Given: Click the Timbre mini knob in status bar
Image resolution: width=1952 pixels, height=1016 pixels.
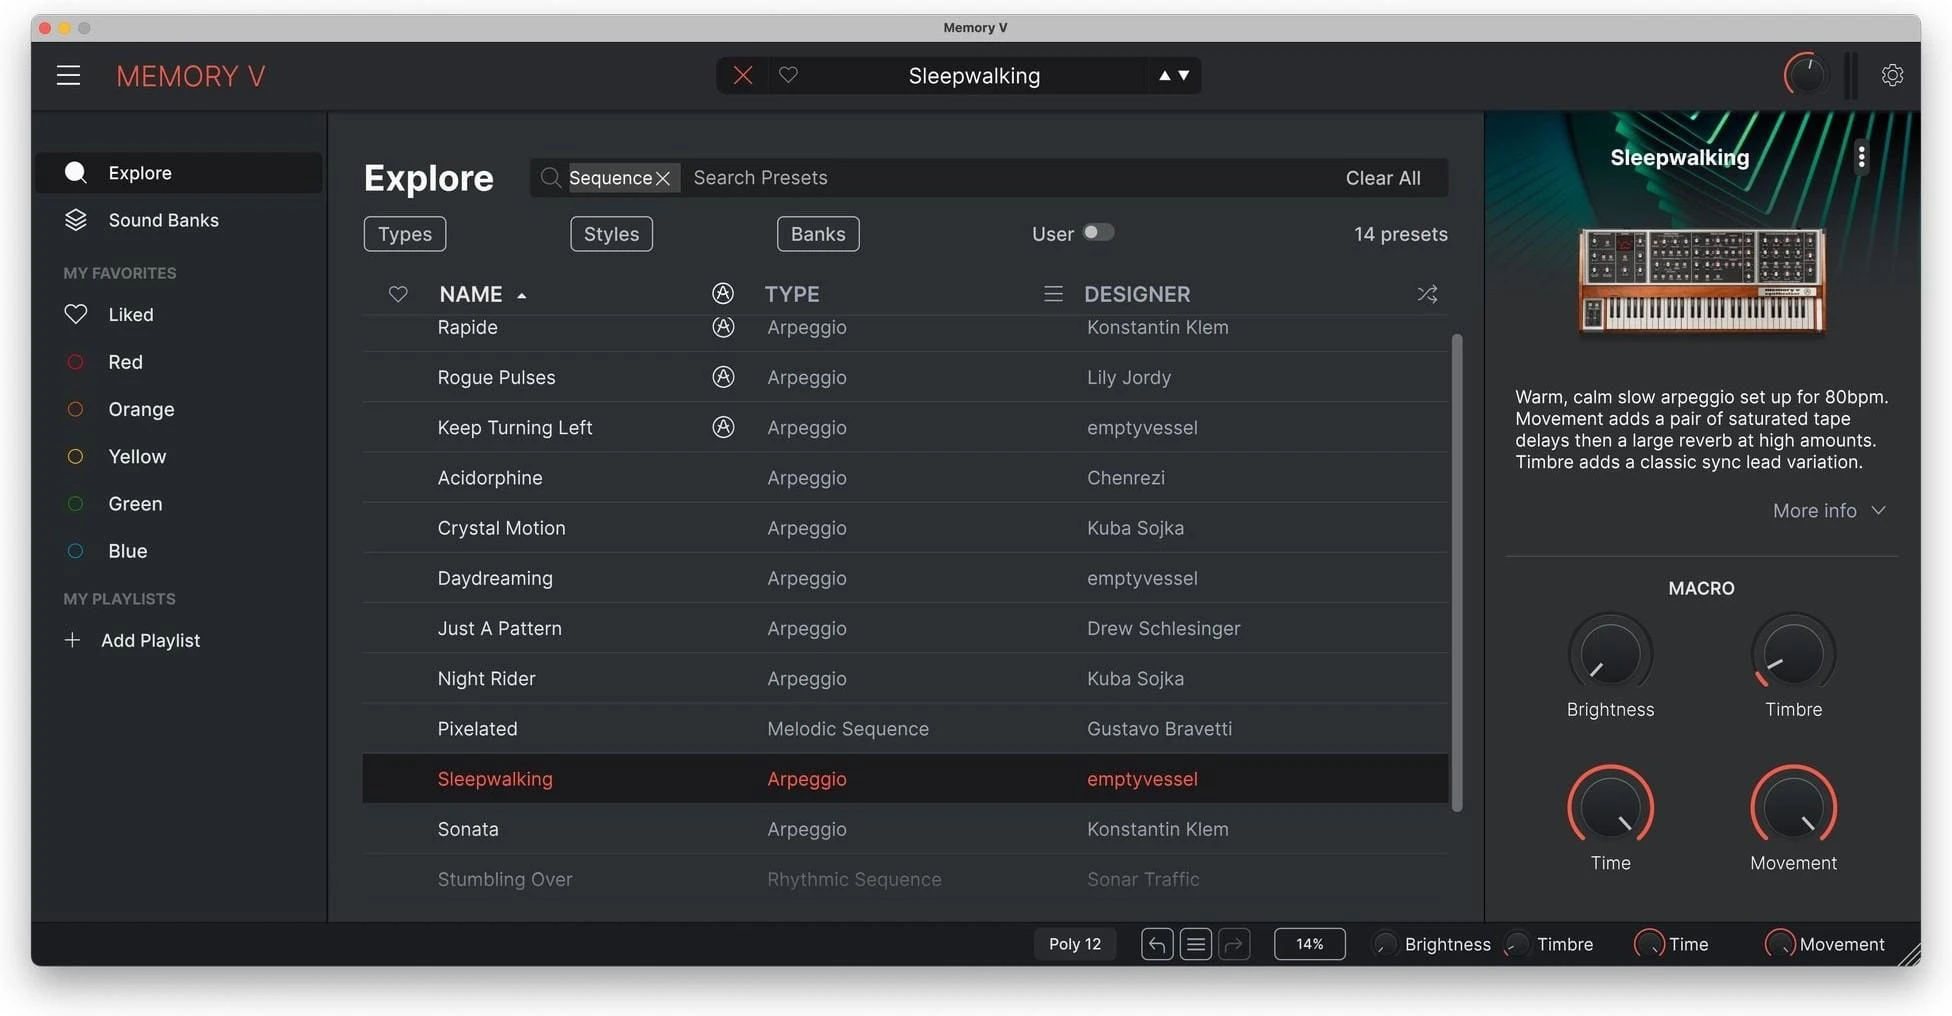Looking at the screenshot, I should click(1517, 944).
